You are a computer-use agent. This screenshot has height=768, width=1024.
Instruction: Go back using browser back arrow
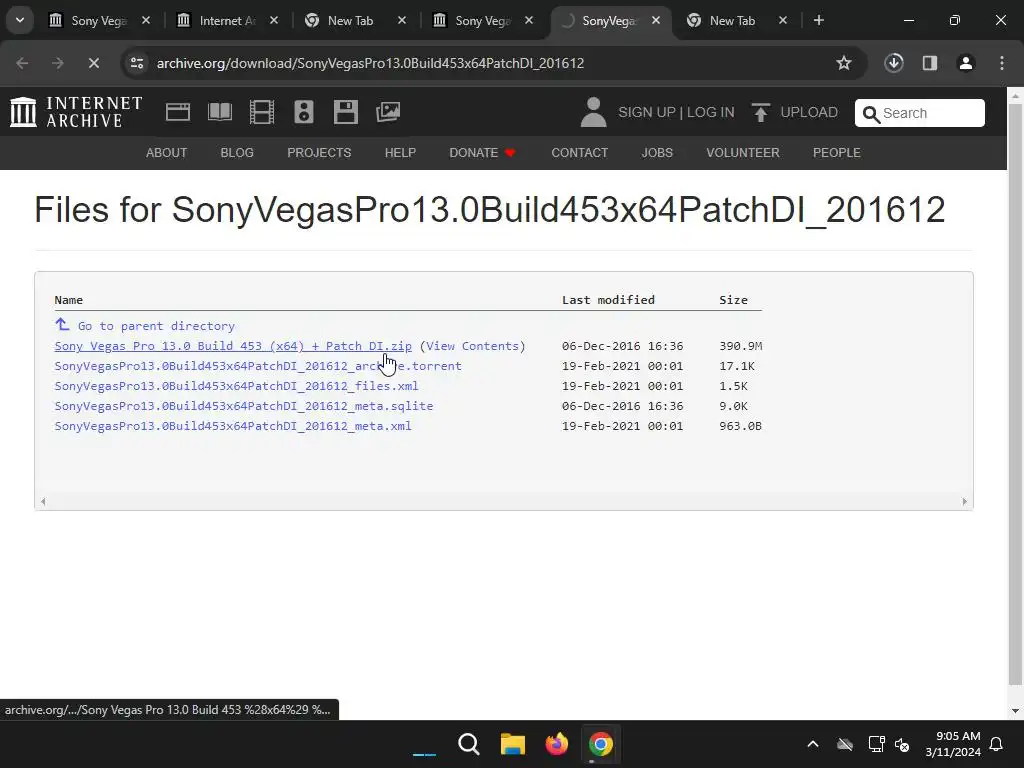click(x=22, y=63)
